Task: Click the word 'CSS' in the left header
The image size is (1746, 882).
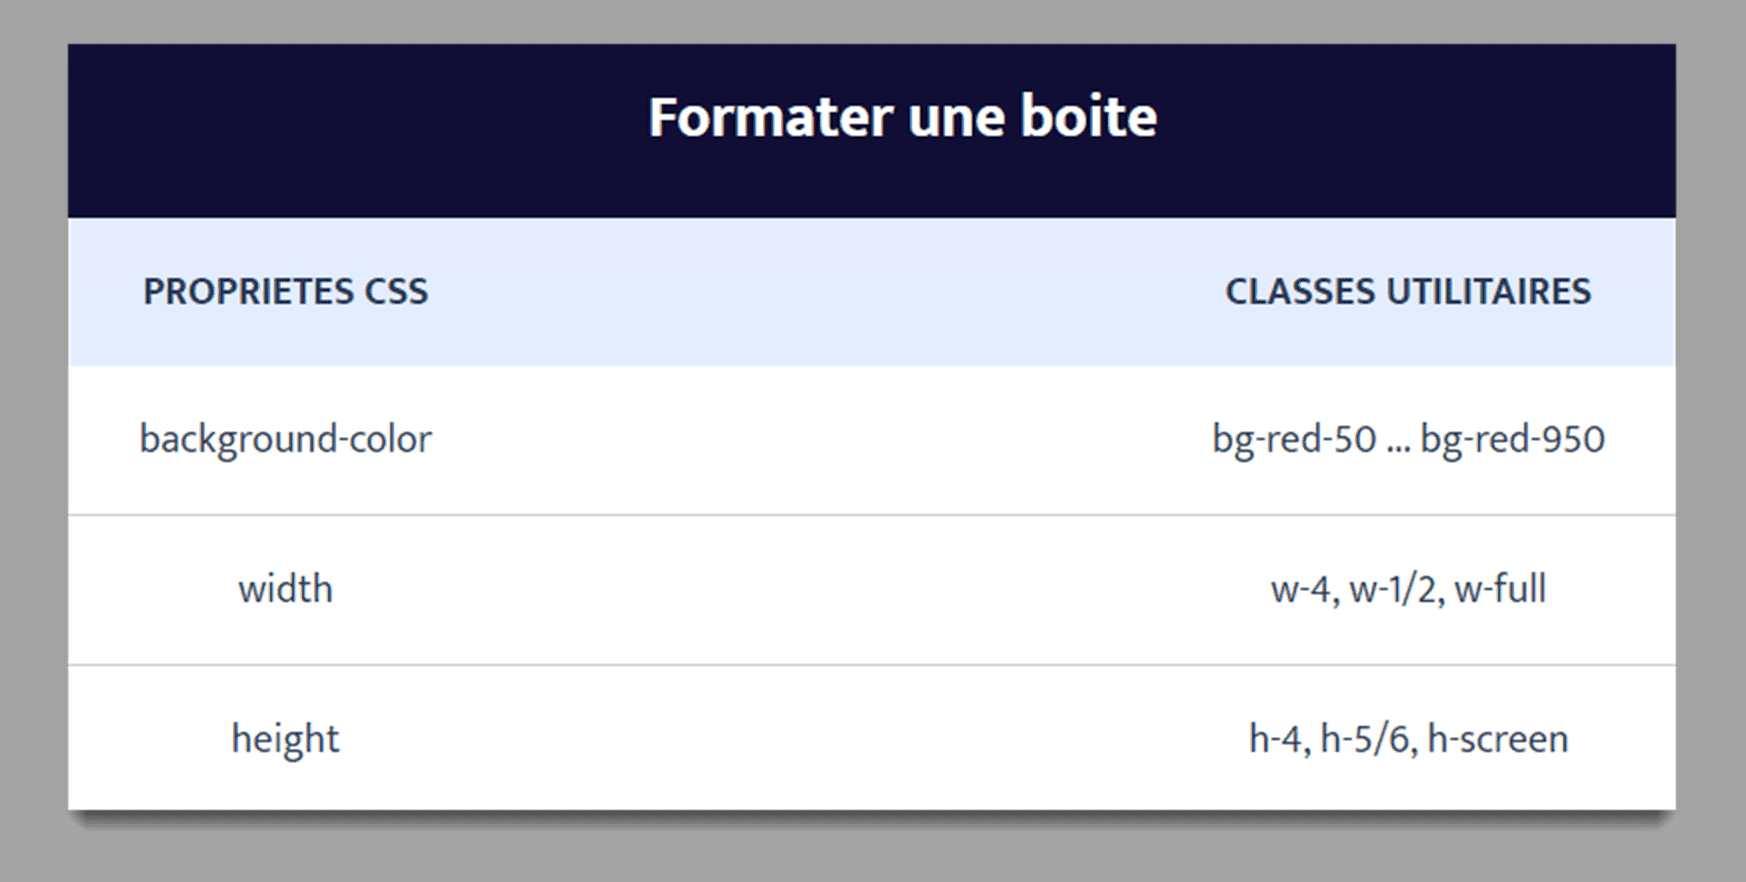Action: 396,291
